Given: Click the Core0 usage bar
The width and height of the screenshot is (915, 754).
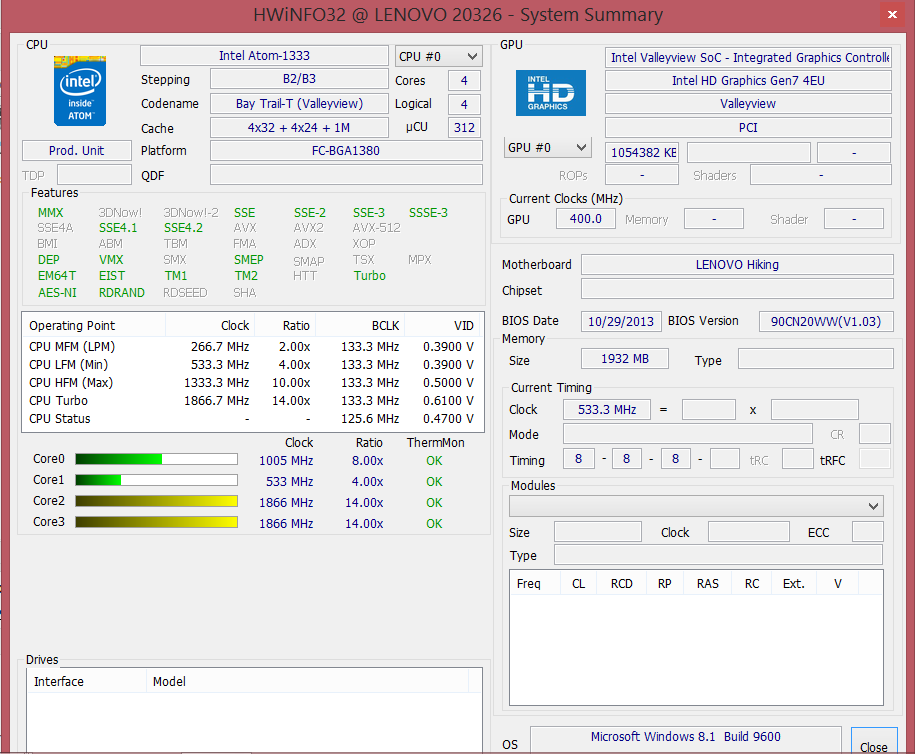Looking at the screenshot, I should pos(156,459).
